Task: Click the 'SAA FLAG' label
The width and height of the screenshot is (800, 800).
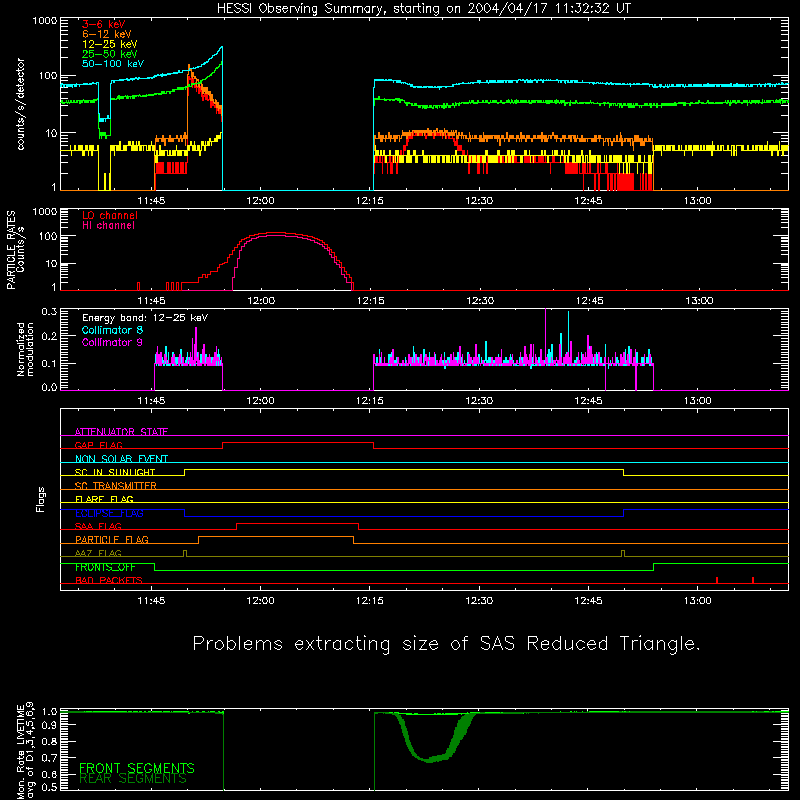Action: tap(98, 526)
